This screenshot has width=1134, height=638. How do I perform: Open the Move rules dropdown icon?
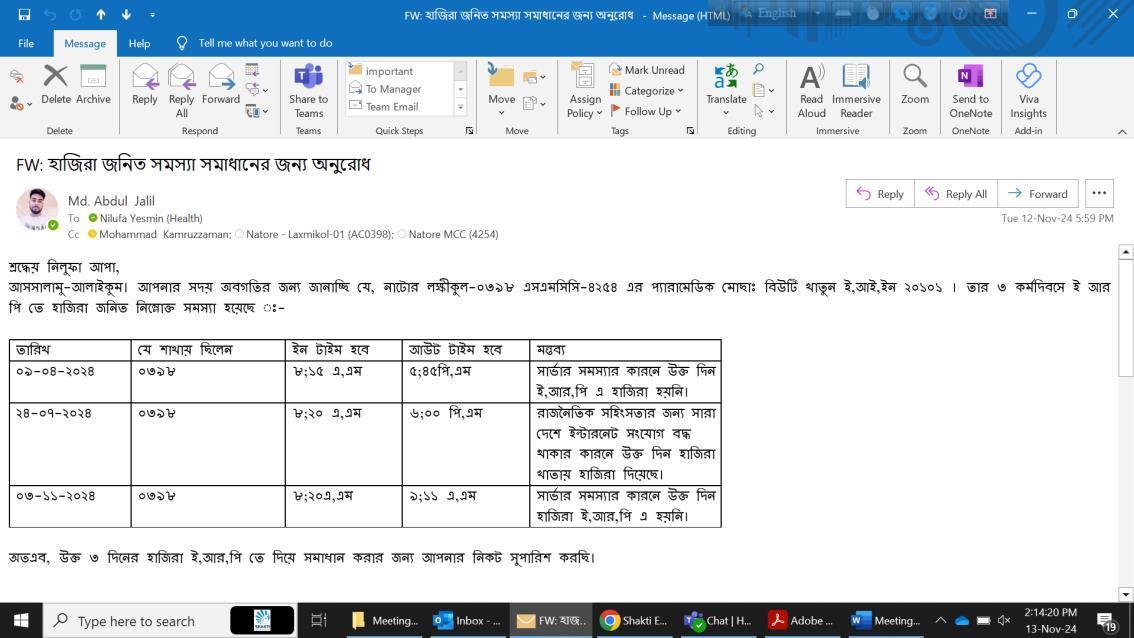pyautogui.click(x=534, y=76)
